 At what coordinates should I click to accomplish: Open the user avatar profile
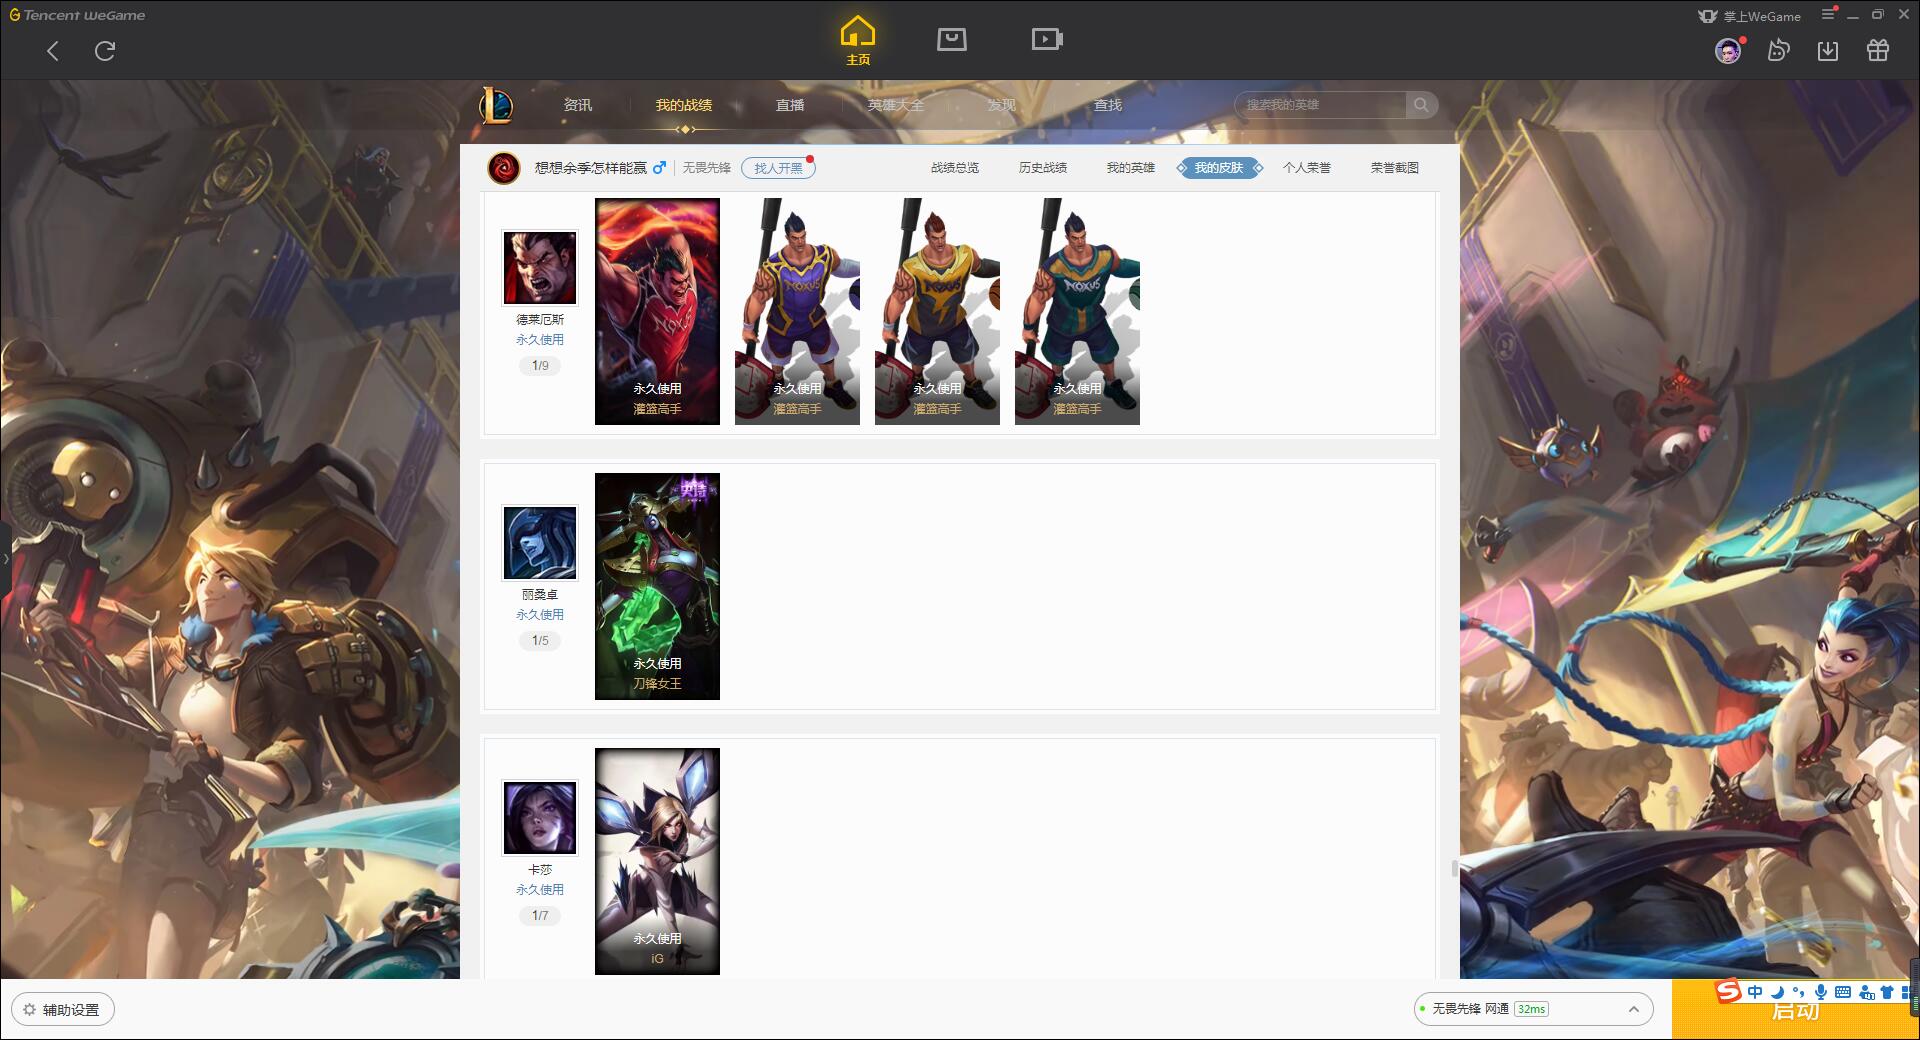[x=1728, y=50]
